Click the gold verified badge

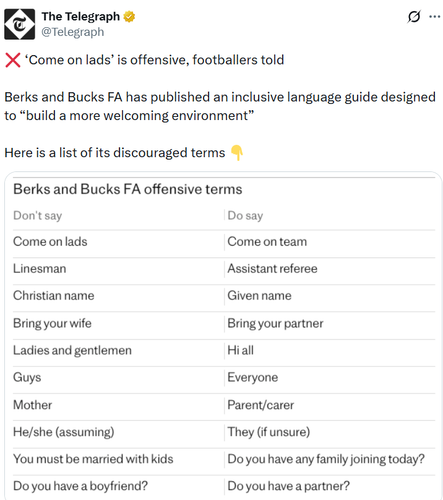[129, 16]
